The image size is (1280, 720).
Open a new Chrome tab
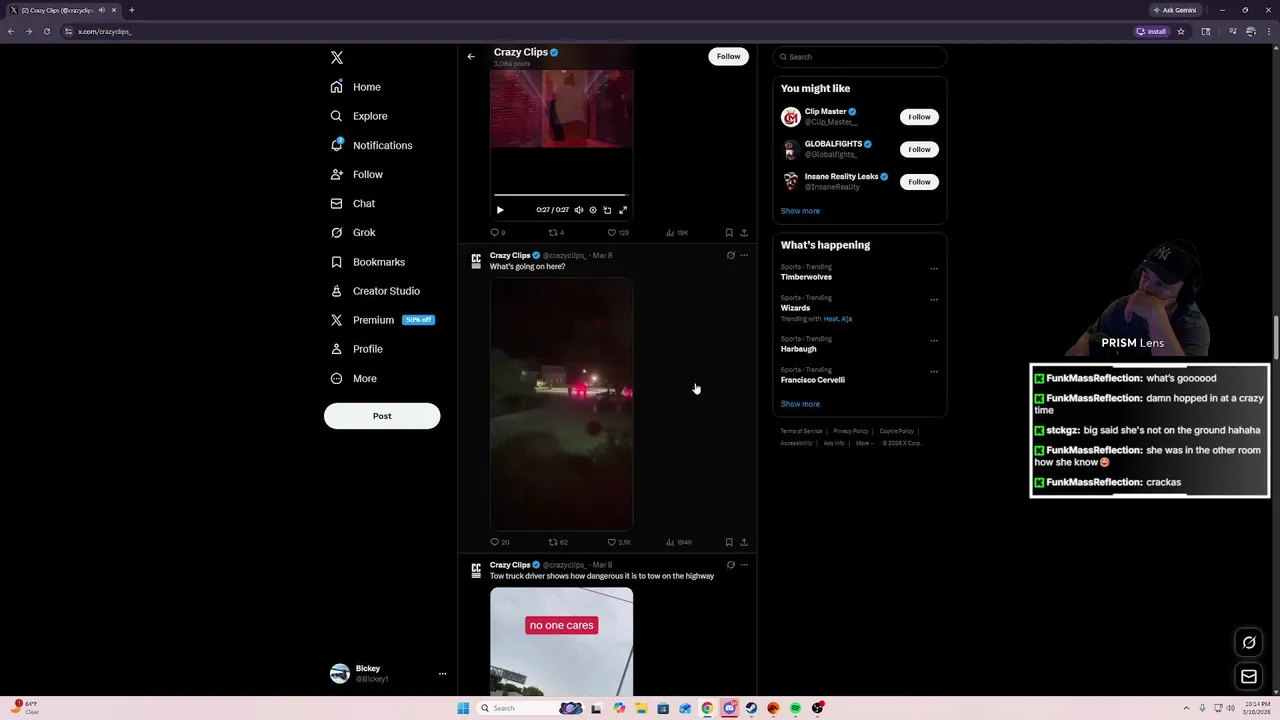click(131, 10)
